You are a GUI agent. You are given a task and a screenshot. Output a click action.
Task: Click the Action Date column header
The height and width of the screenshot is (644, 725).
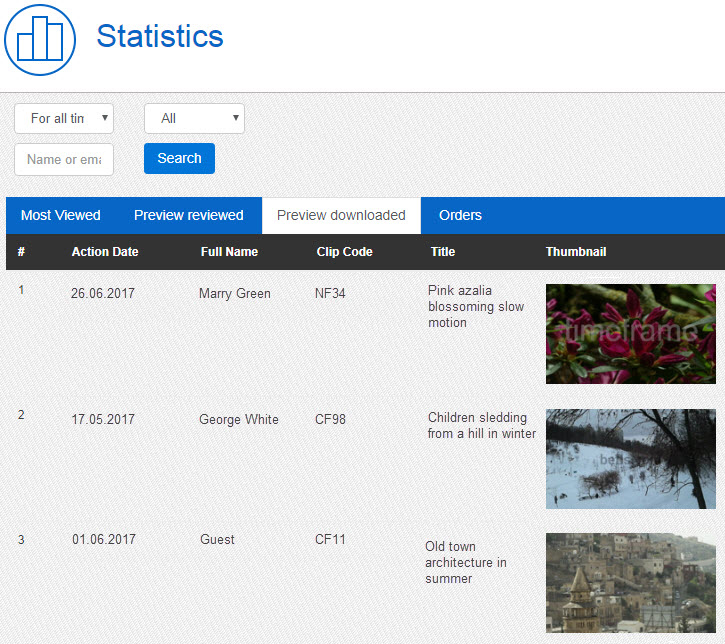pos(105,252)
